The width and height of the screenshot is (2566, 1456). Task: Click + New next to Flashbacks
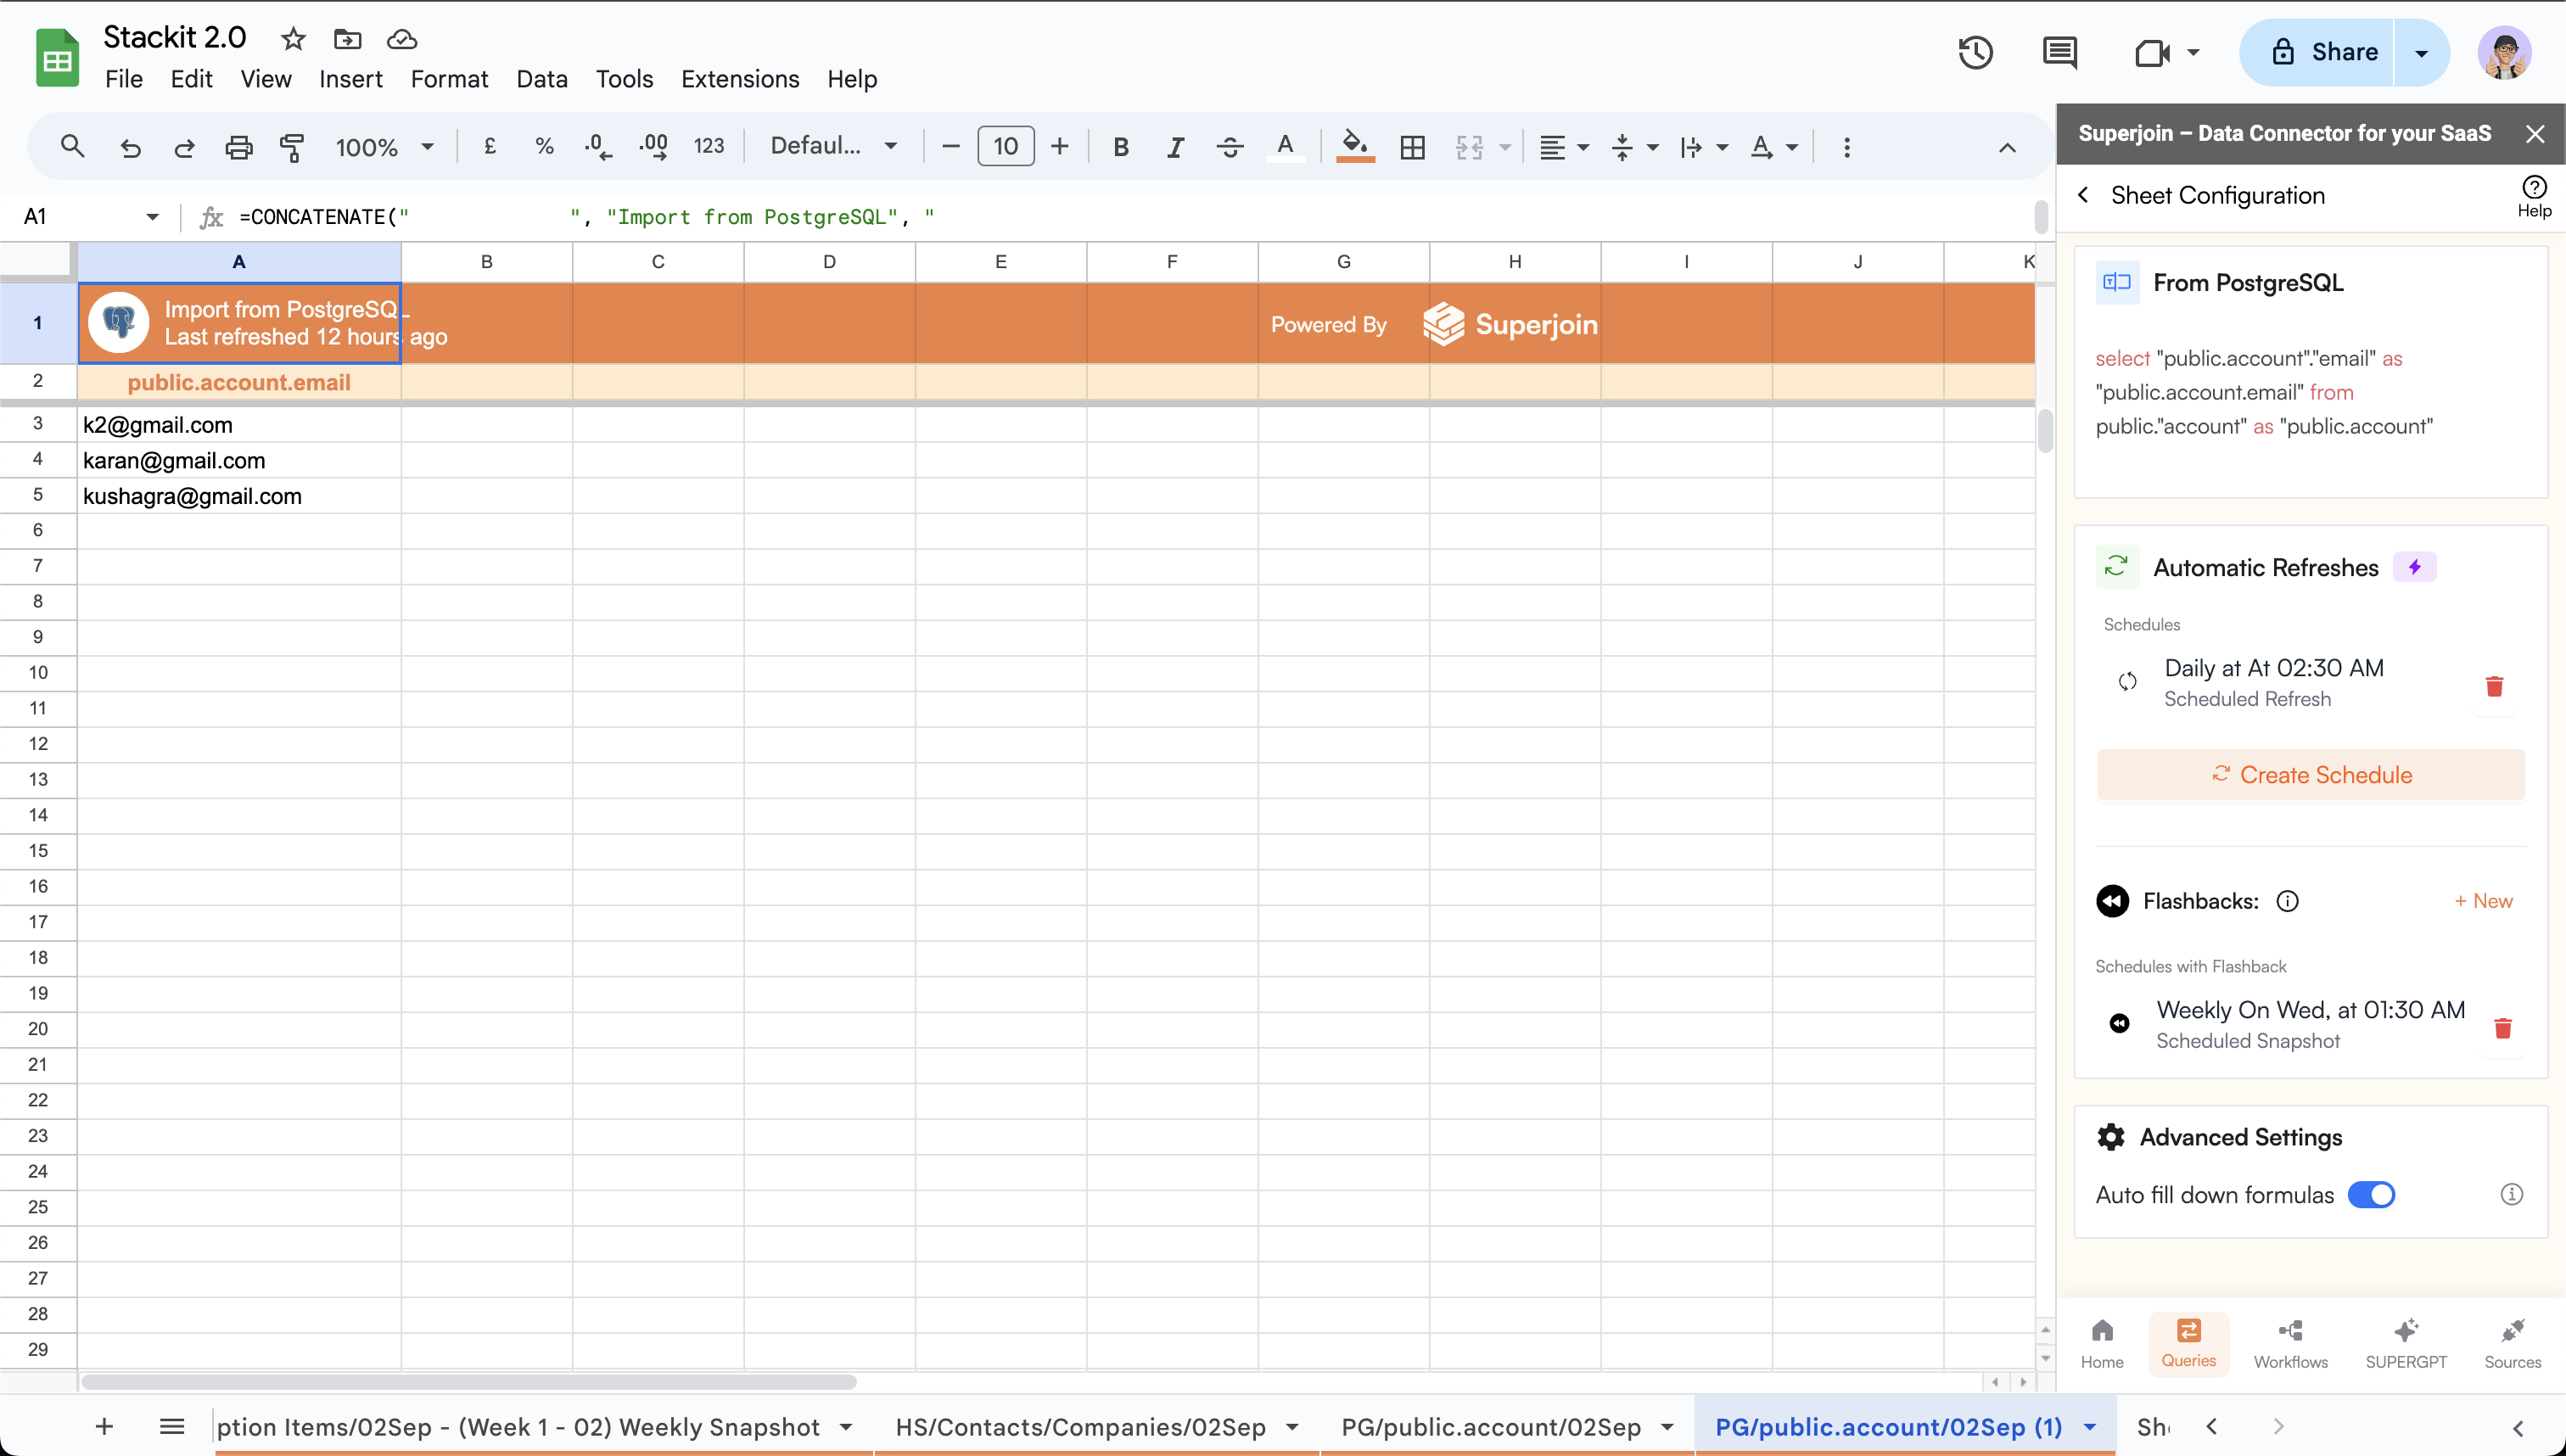[x=2483, y=901]
